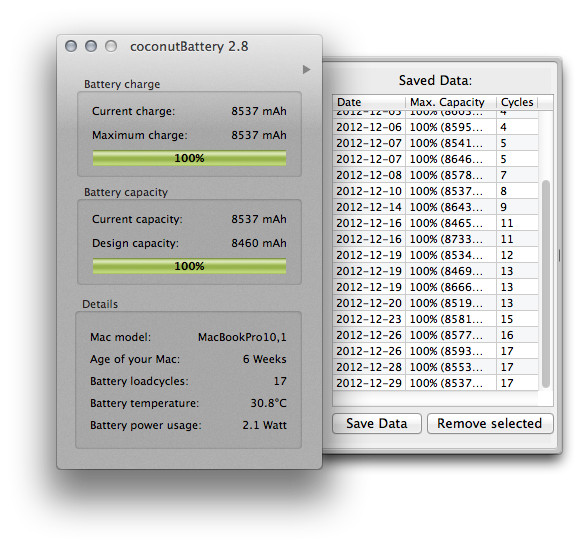Image resolution: width=578 pixels, height=548 pixels.
Task: Select the 2012-12-06 saved data row
Action: click(435, 127)
